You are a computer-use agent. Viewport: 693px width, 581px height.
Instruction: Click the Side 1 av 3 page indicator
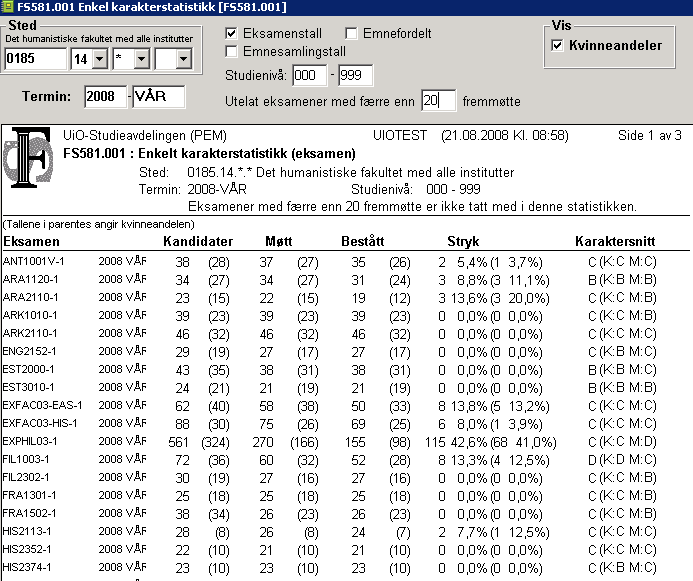[x=650, y=135]
